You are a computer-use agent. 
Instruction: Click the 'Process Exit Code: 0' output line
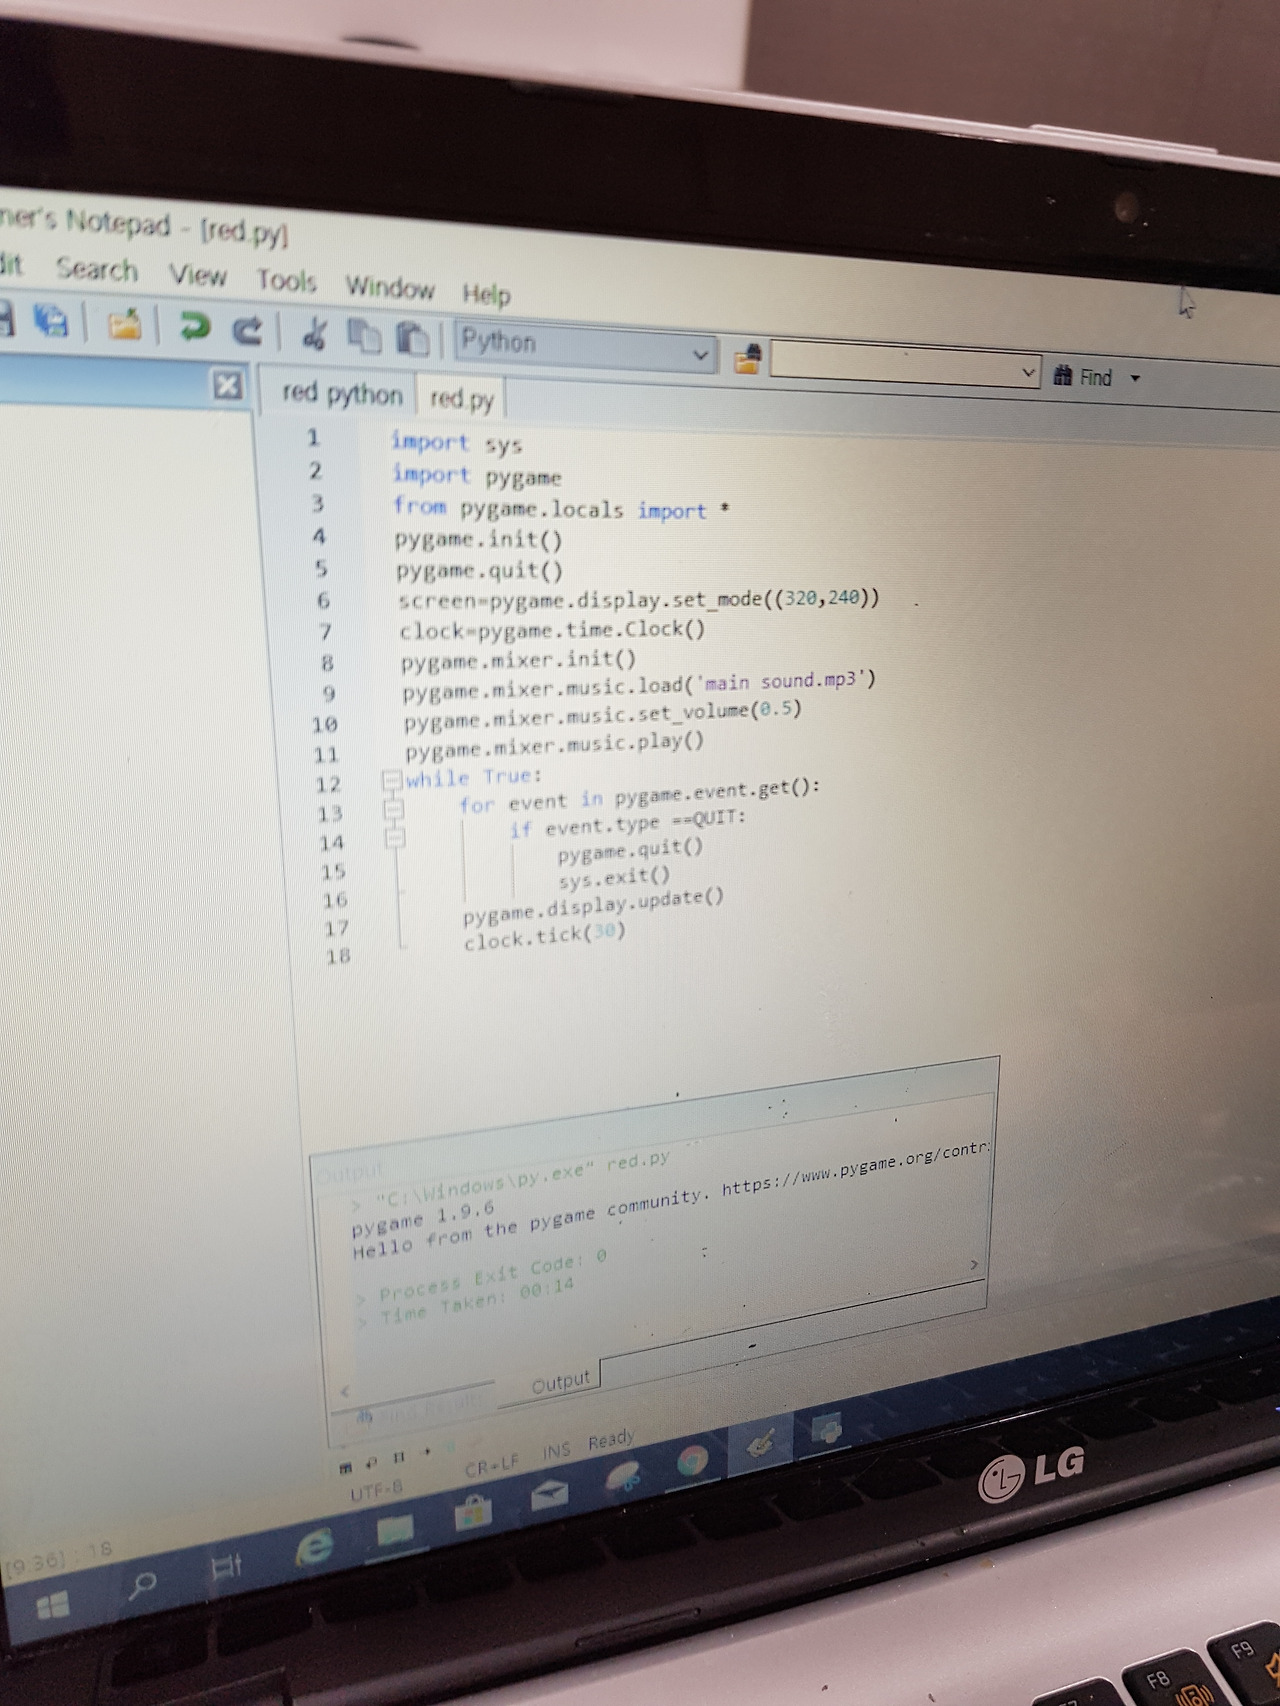(x=483, y=1277)
